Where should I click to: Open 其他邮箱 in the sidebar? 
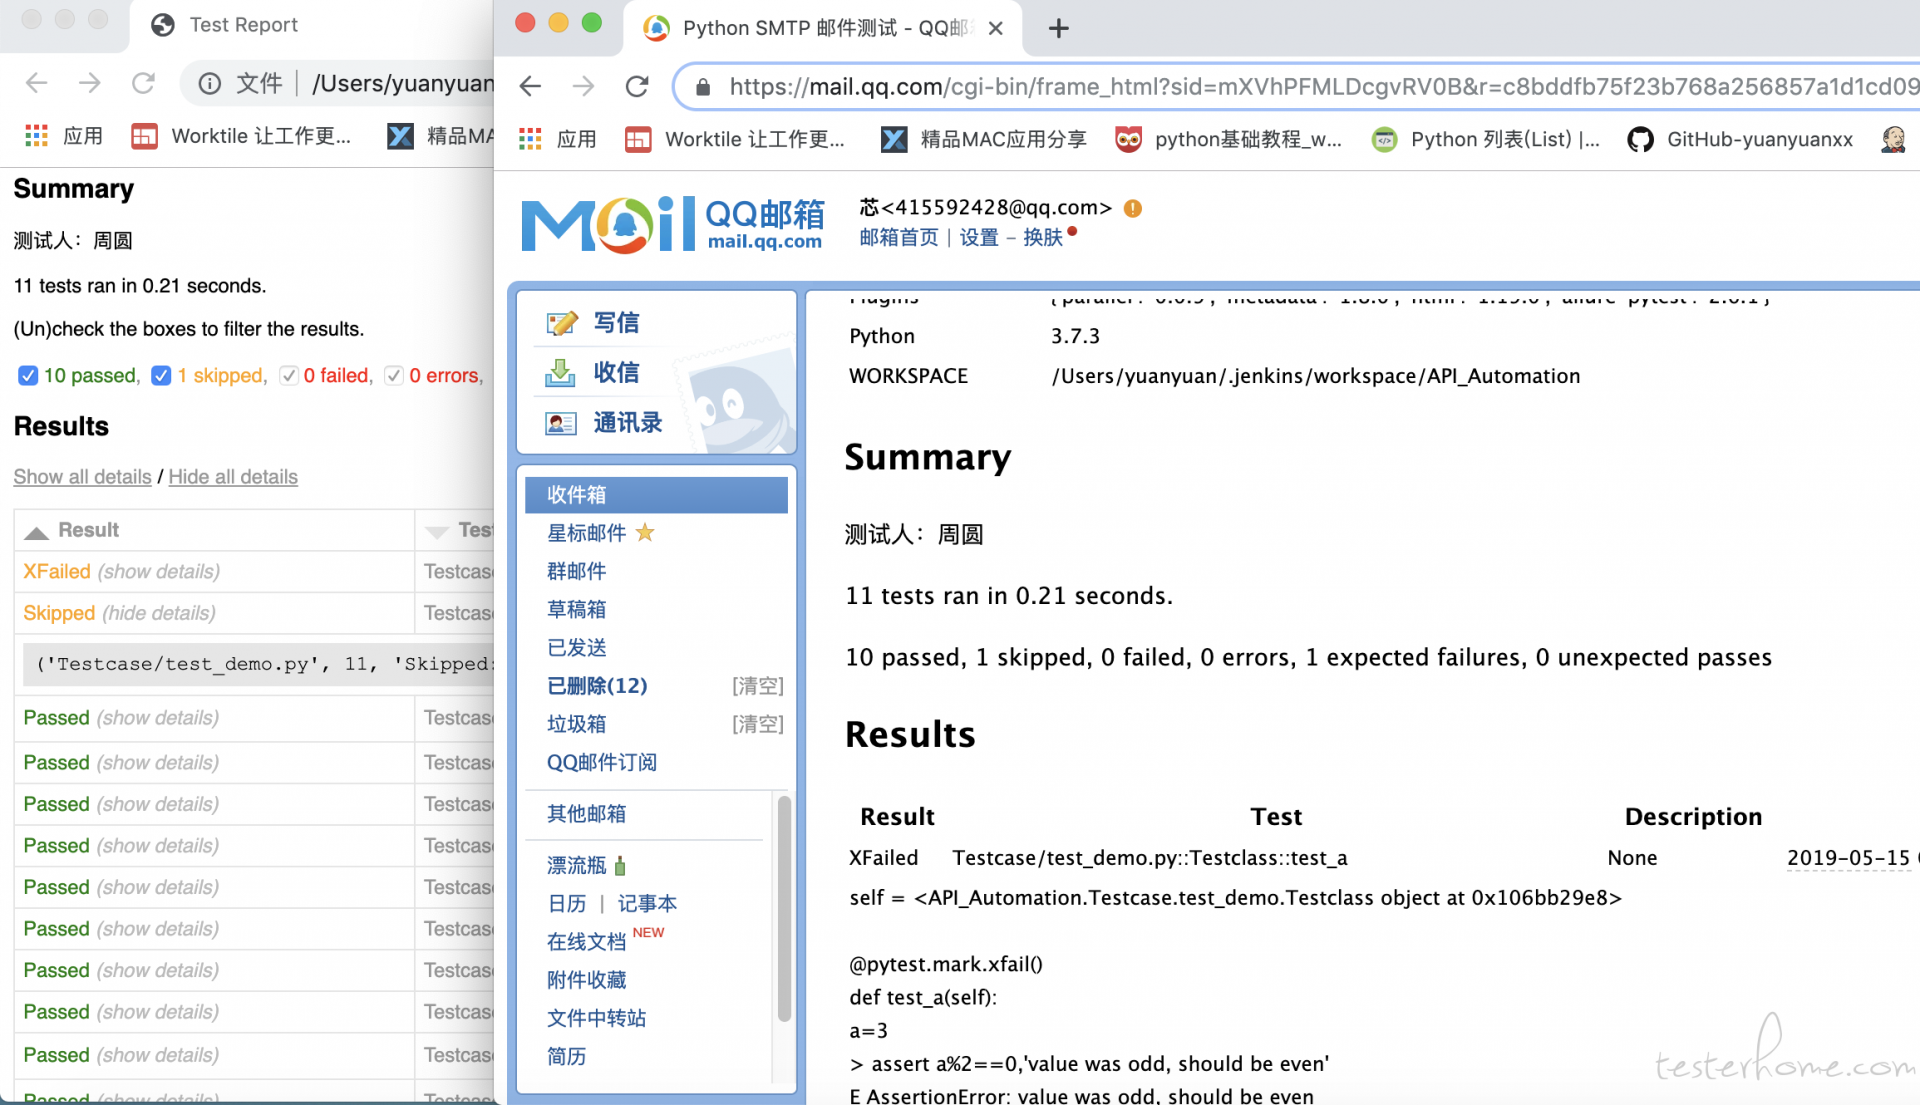586,813
